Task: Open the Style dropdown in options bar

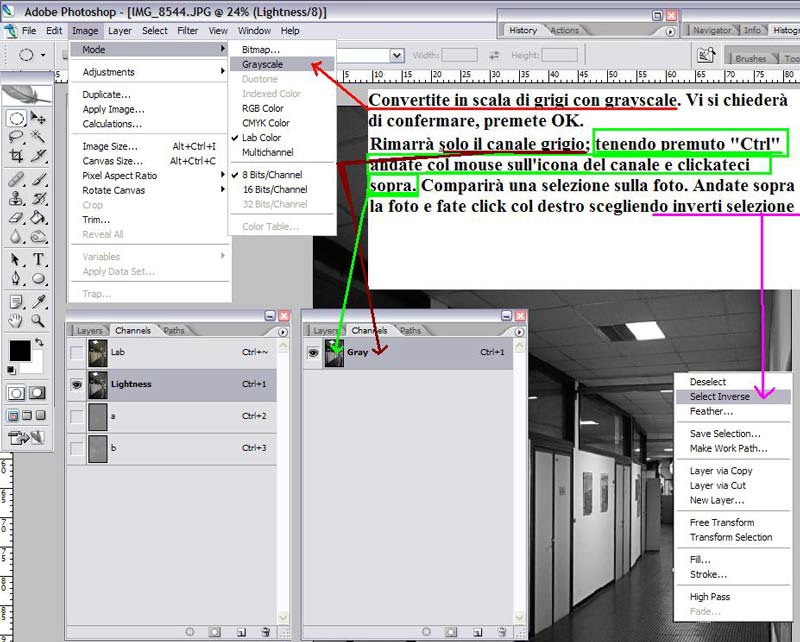Action: point(397,55)
